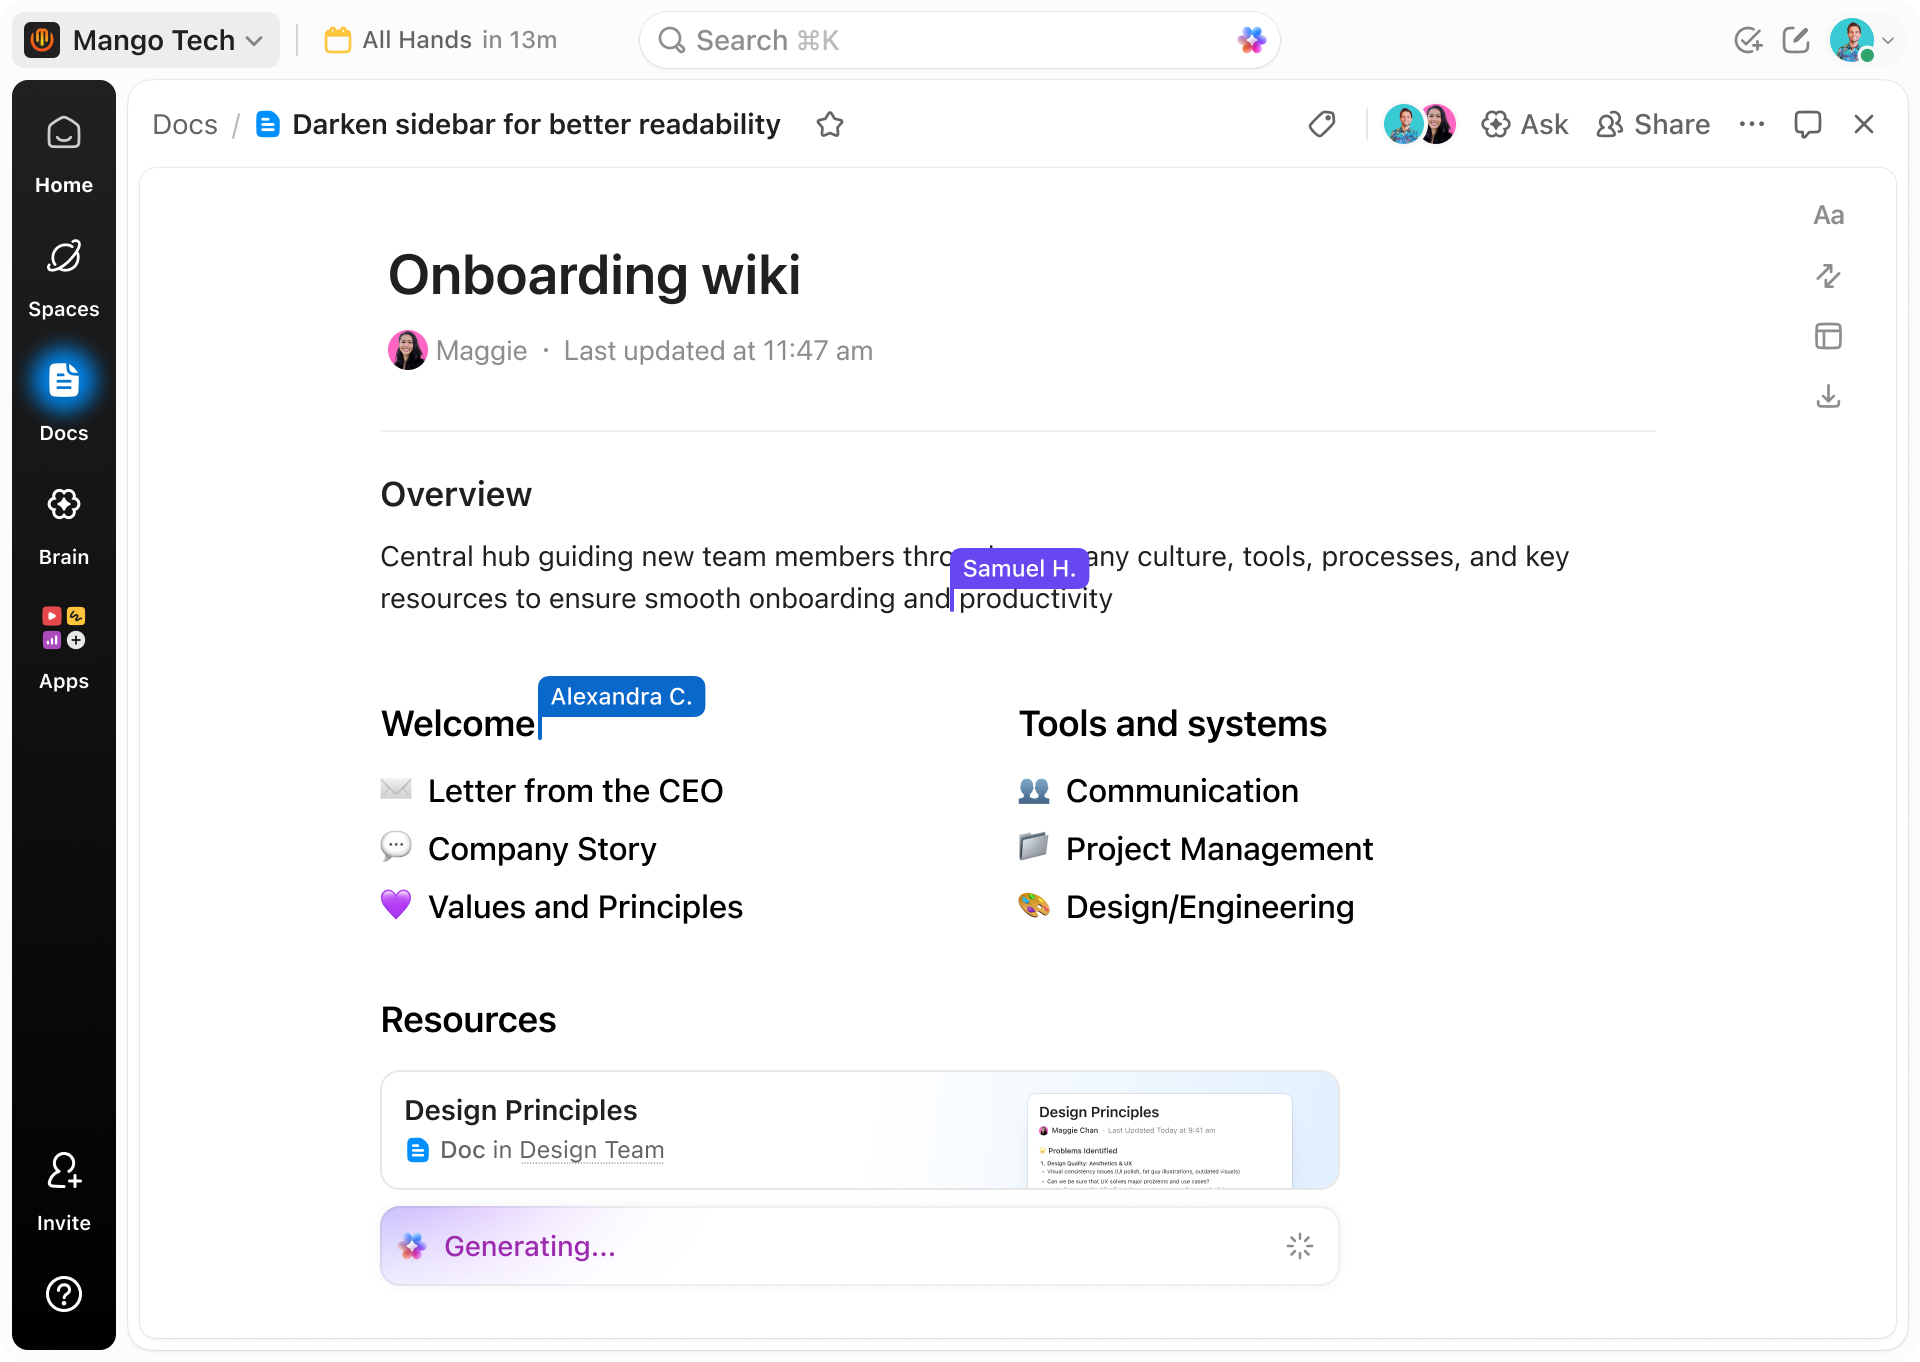This screenshot has width=1920, height=1362.
Task: Open the font style settings icon
Action: (1829, 215)
